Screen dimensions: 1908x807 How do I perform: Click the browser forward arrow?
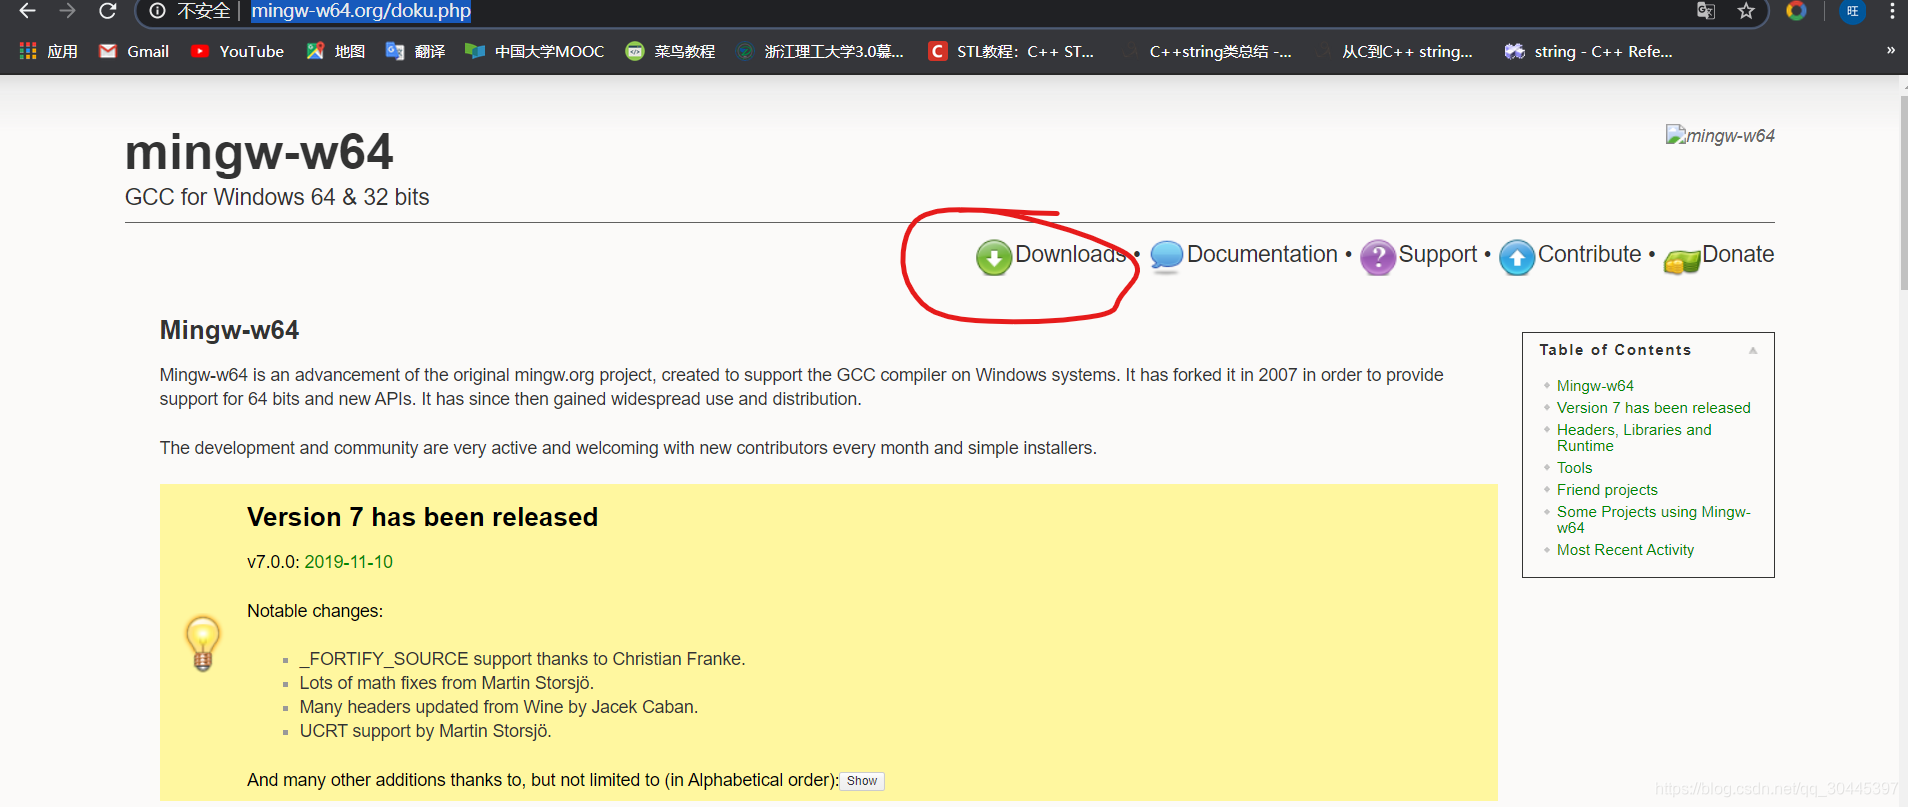click(x=67, y=11)
